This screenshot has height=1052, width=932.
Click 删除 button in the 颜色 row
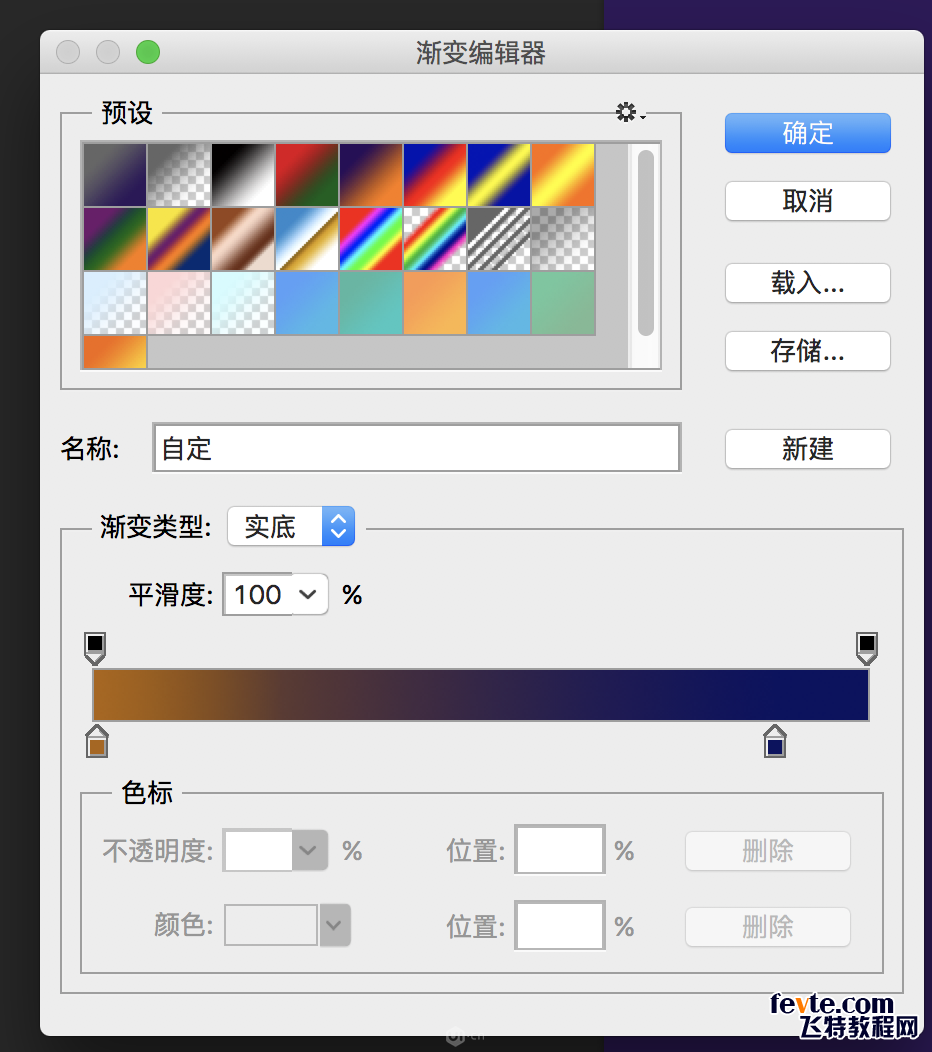tap(768, 927)
